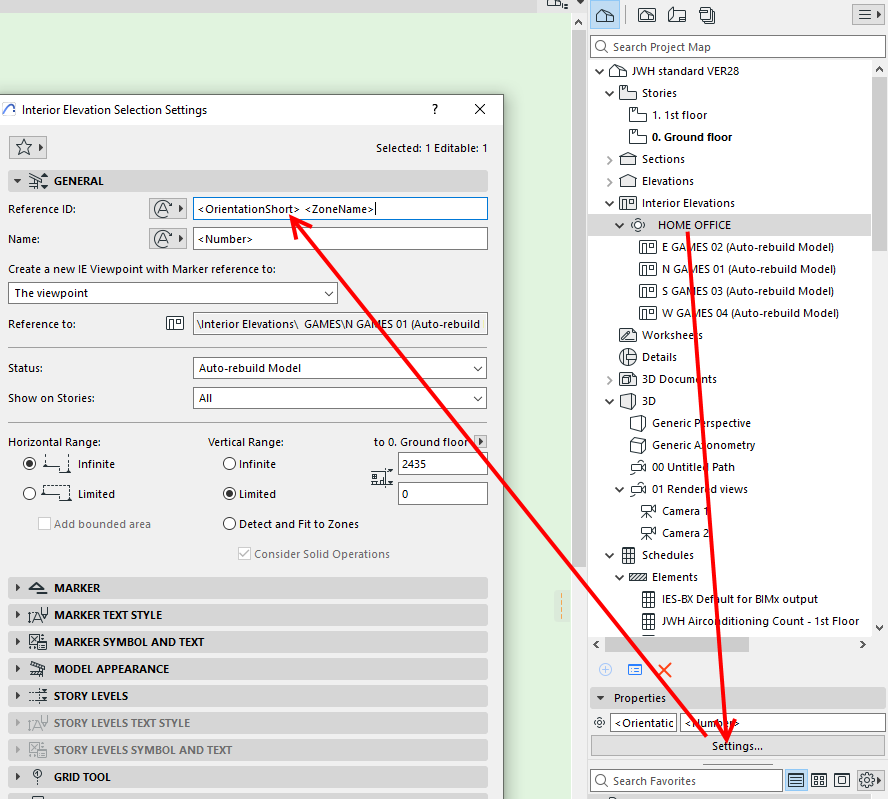888x799 pixels.
Task: Click the Search Project Map field
Action: click(x=737, y=47)
